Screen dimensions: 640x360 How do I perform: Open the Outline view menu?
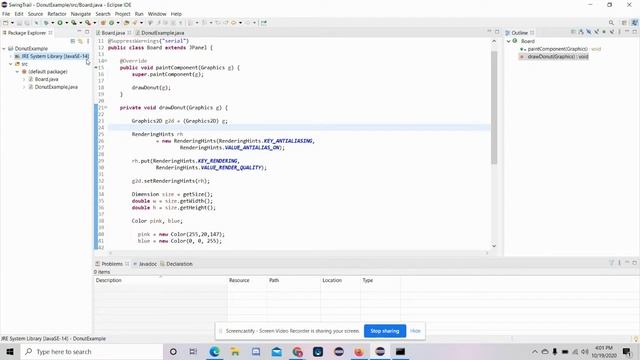619,32
